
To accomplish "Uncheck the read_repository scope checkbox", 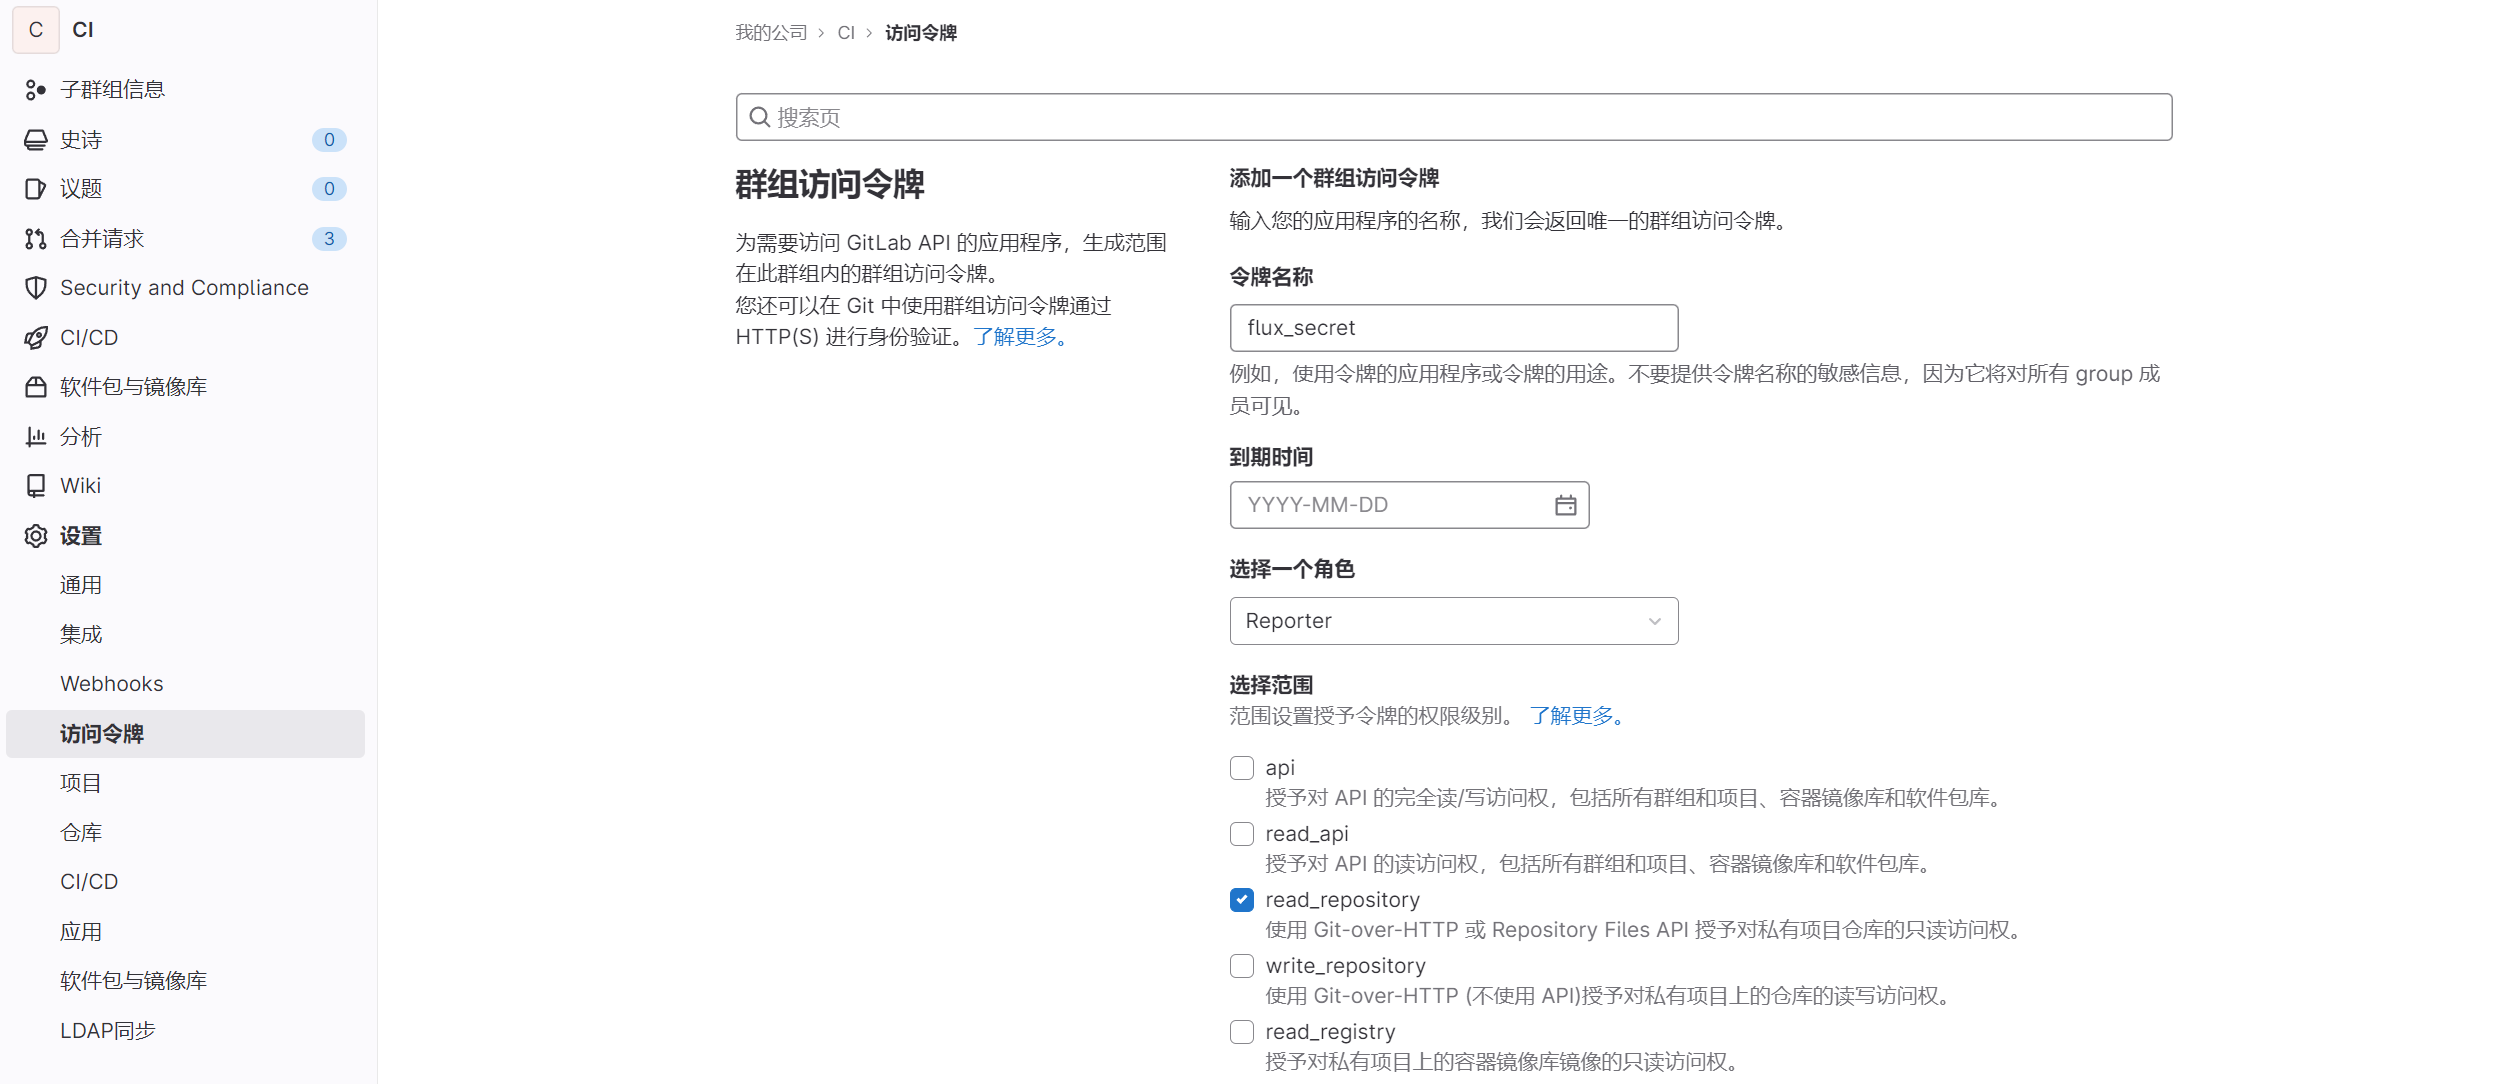I will tap(1241, 900).
